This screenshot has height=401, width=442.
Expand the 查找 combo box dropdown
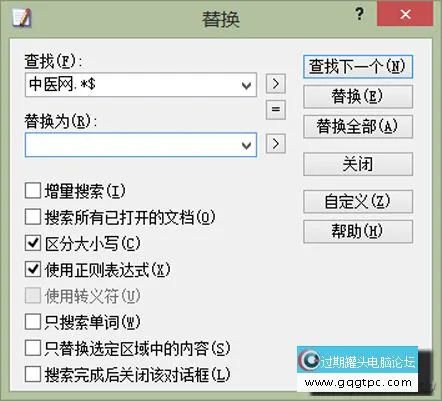[246, 85]
